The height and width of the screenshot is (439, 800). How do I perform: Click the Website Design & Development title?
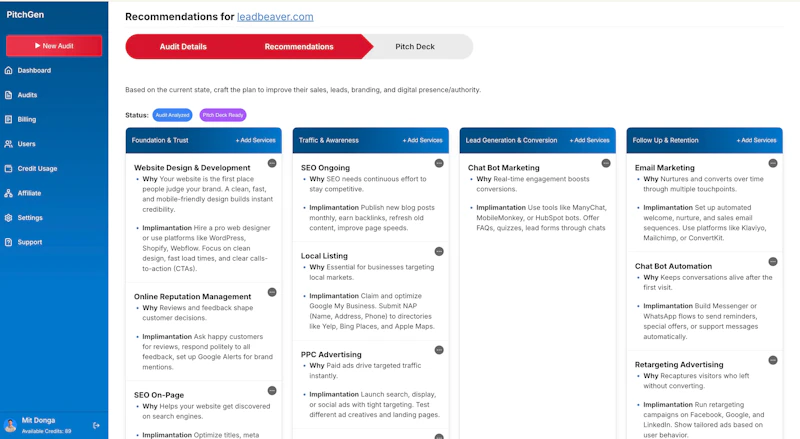click(192, 168)
